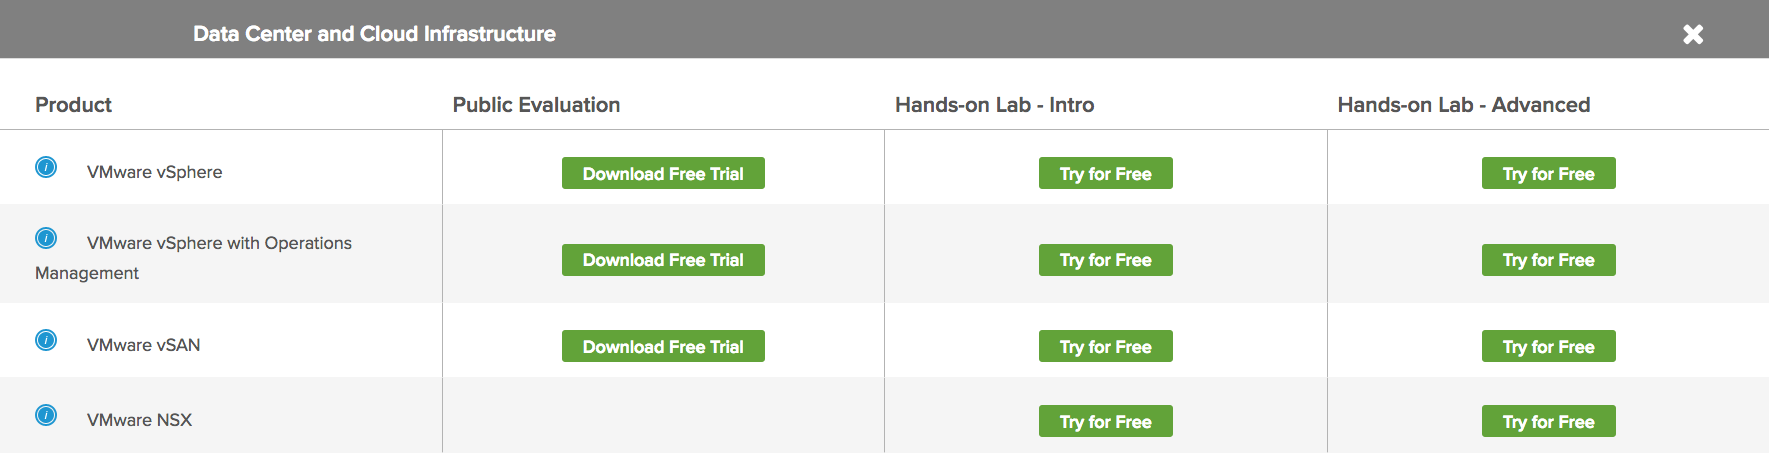Select the VMware vSAN product name
Screen dimensions: 1769x454
144,345
